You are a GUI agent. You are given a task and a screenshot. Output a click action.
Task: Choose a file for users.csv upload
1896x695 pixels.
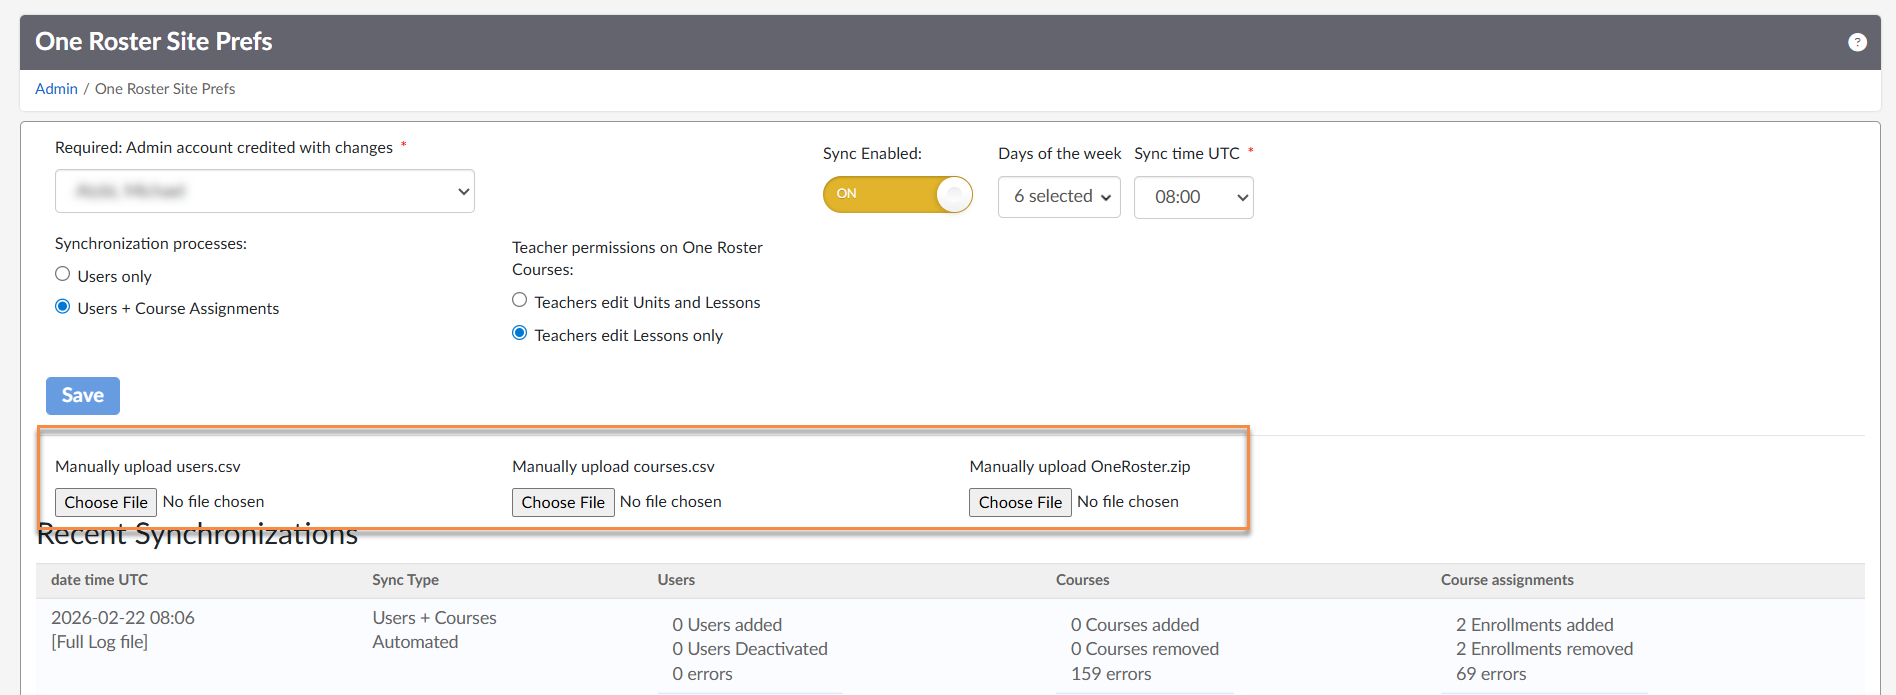[106, 502]
